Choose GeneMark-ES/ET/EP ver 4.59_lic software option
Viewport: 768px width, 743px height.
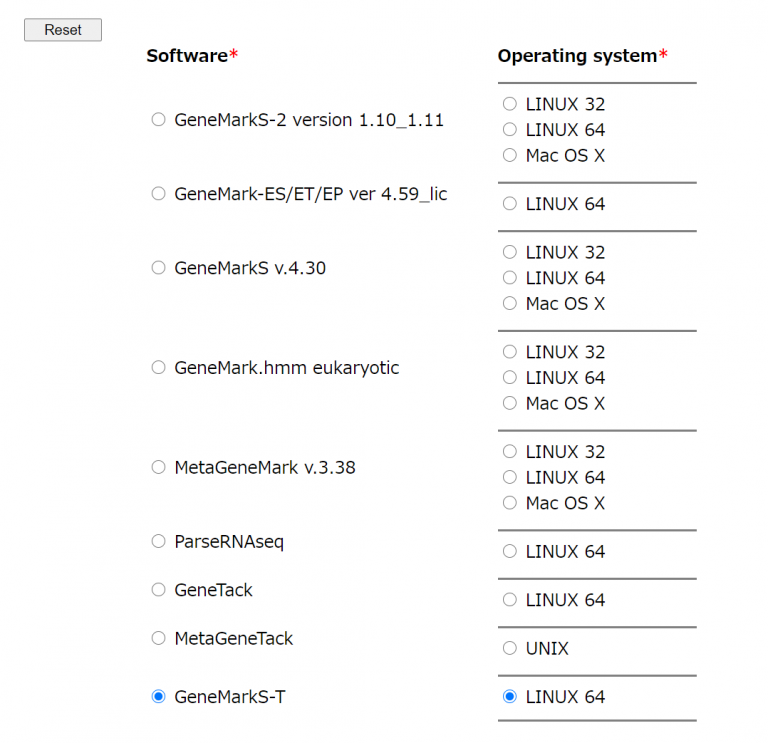coord(158,194)
